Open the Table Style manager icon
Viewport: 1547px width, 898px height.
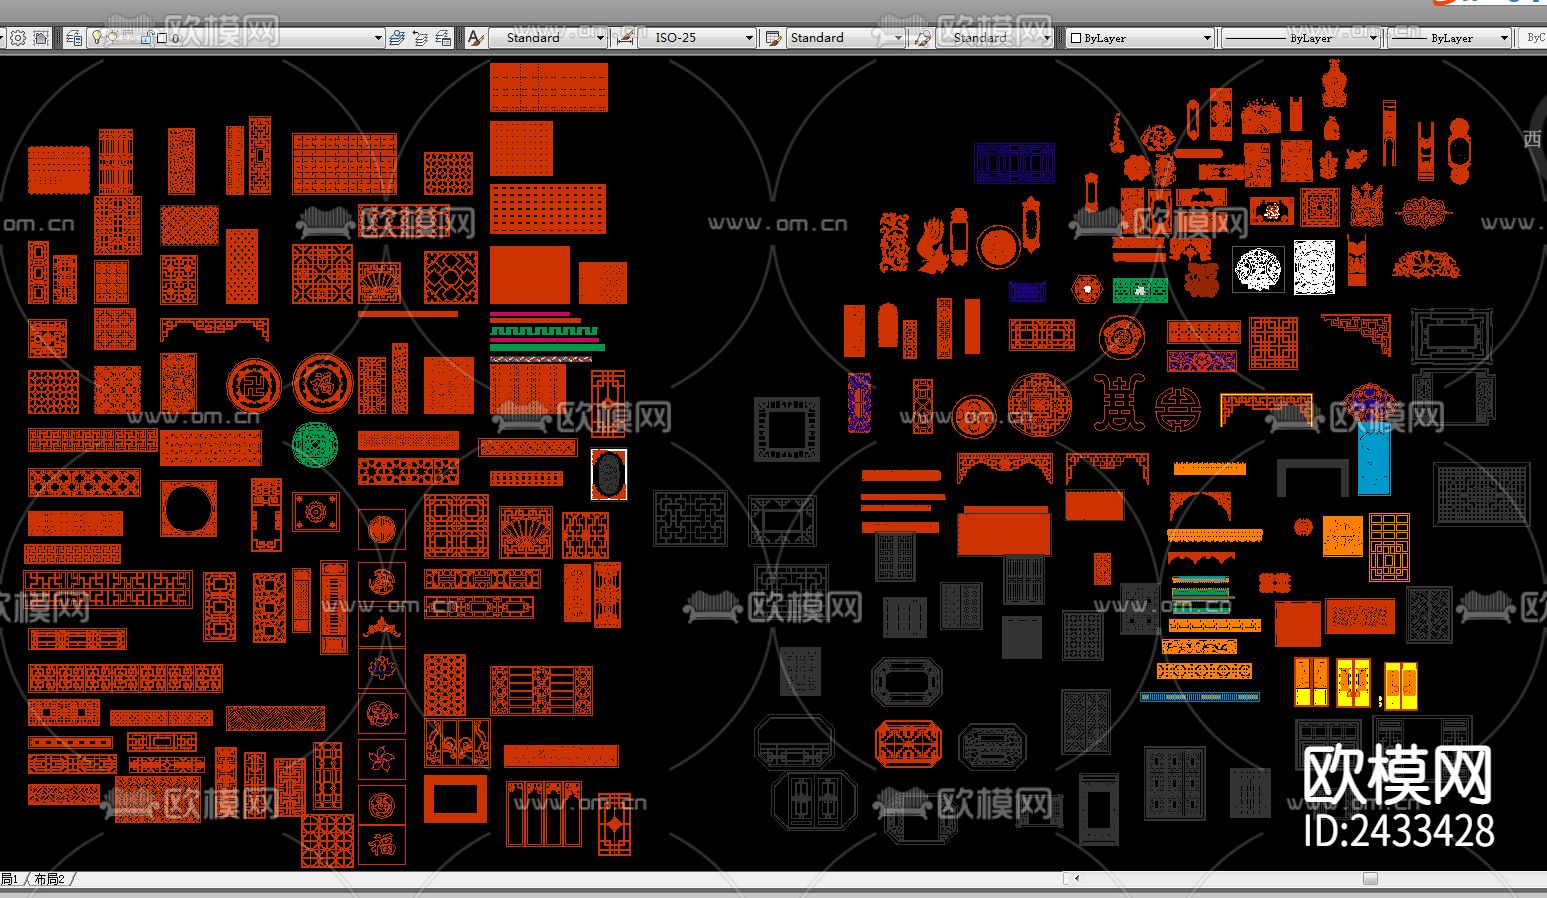[x=773, y=38]
